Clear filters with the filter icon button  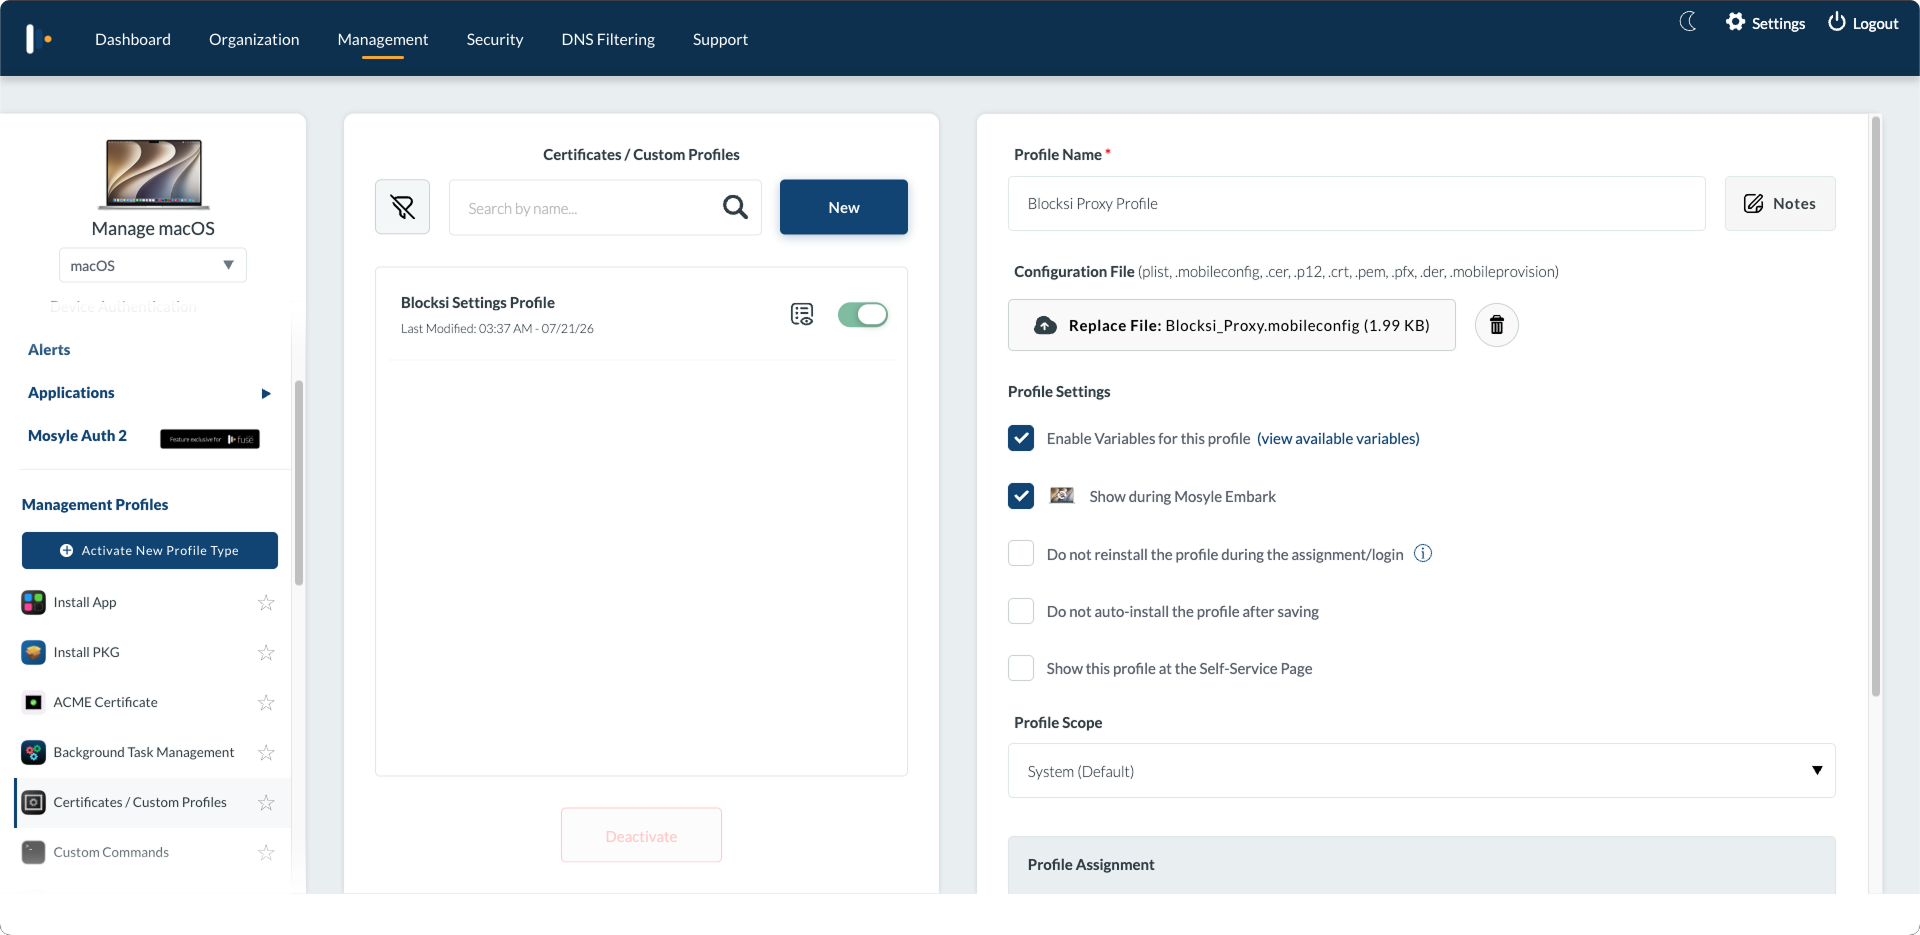pyautogui.click(x=402, y=207)
